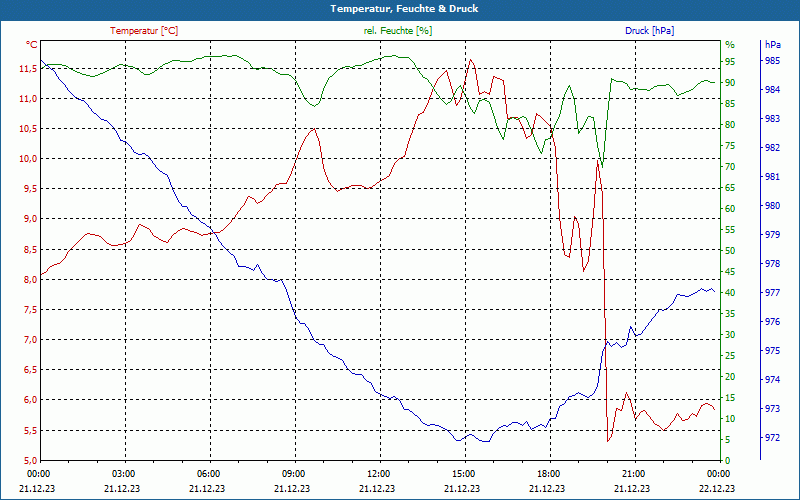This screenshot has height=500, width=800.
Task: Pick the 5,0 temperature axis label
Action: pyautogui.click(x=30, y=461)
